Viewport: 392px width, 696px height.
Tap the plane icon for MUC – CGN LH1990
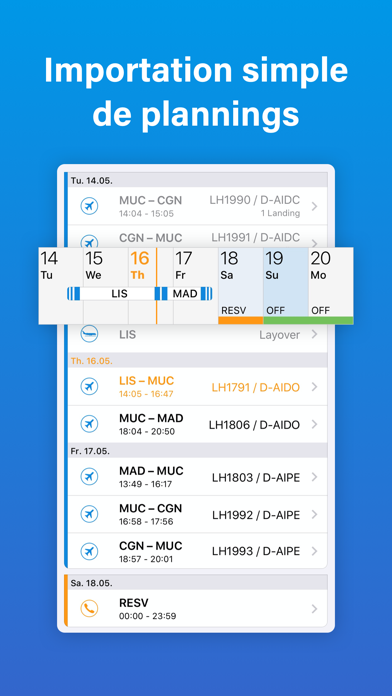point(89,206)
